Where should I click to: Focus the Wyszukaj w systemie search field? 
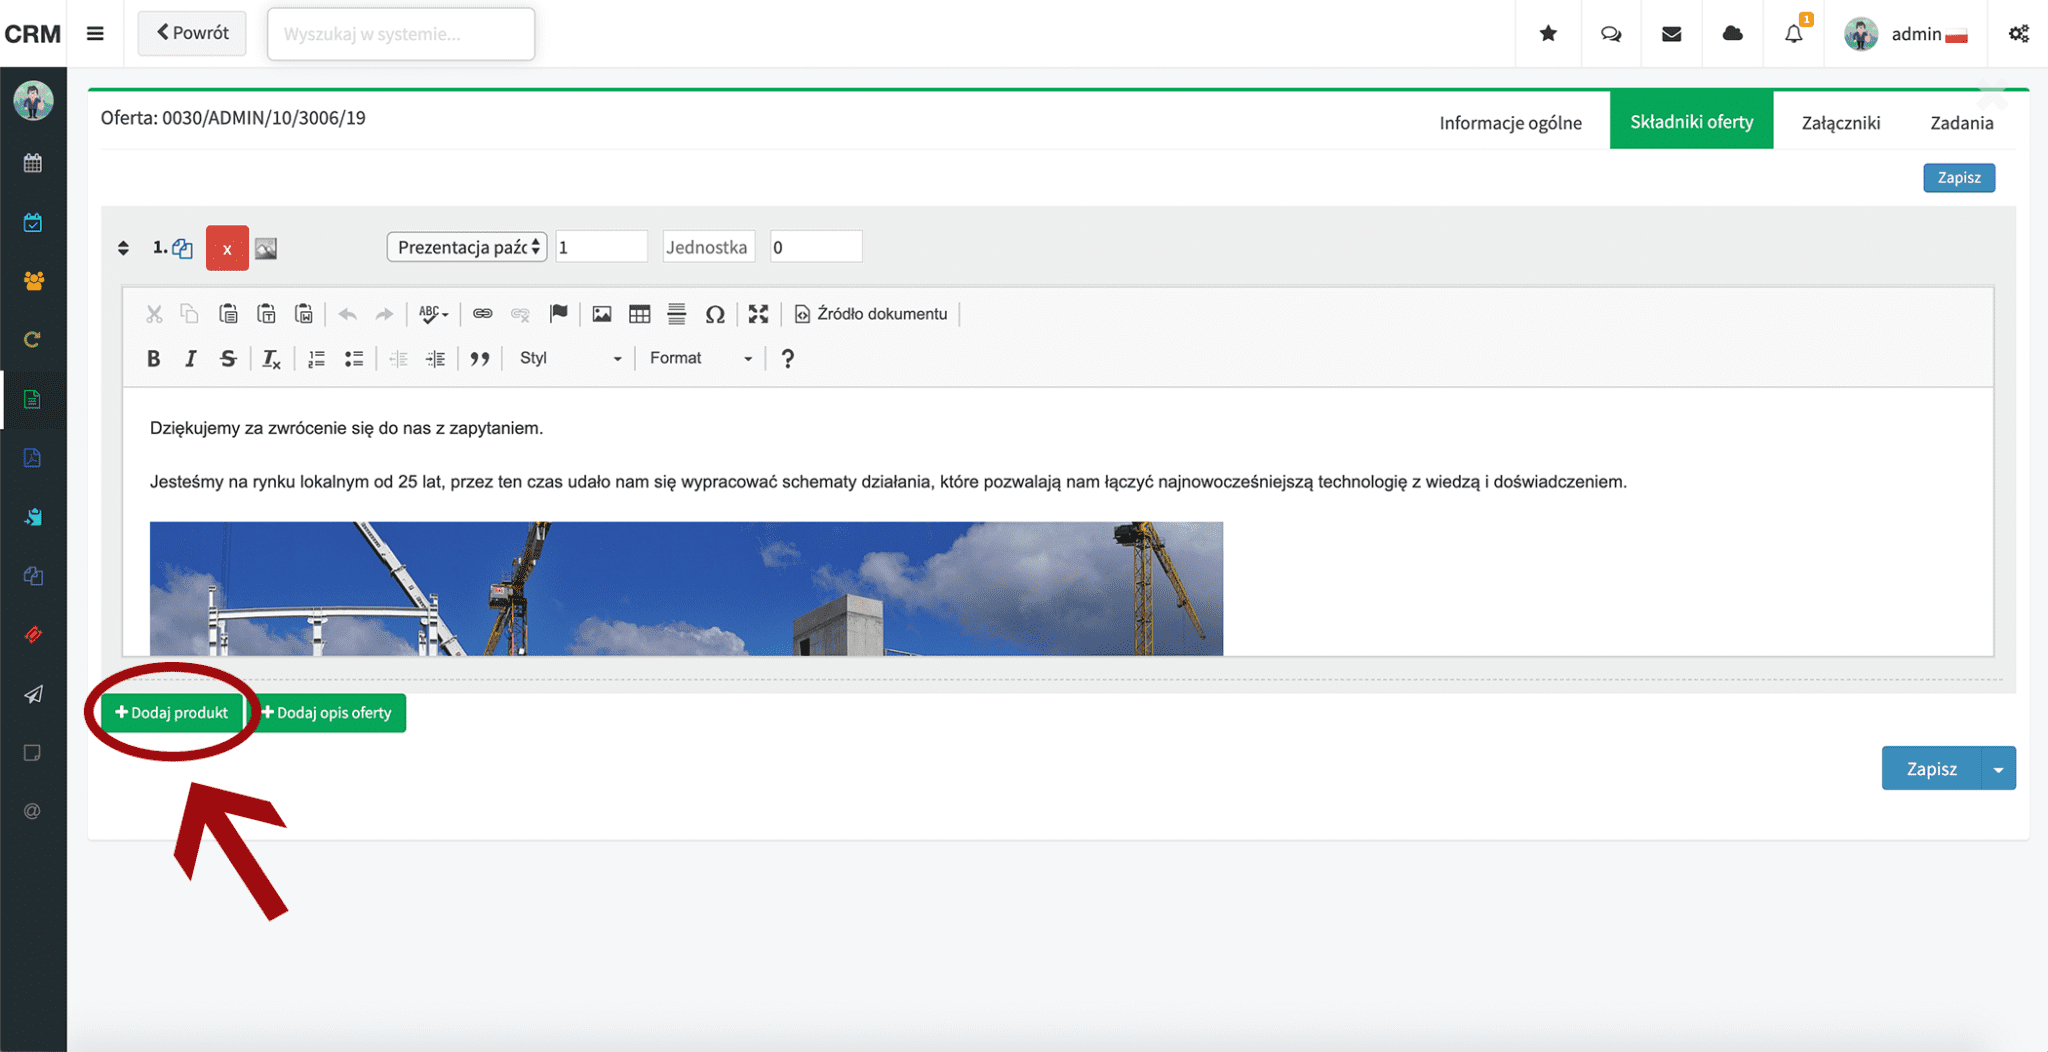tap(400, 34)
